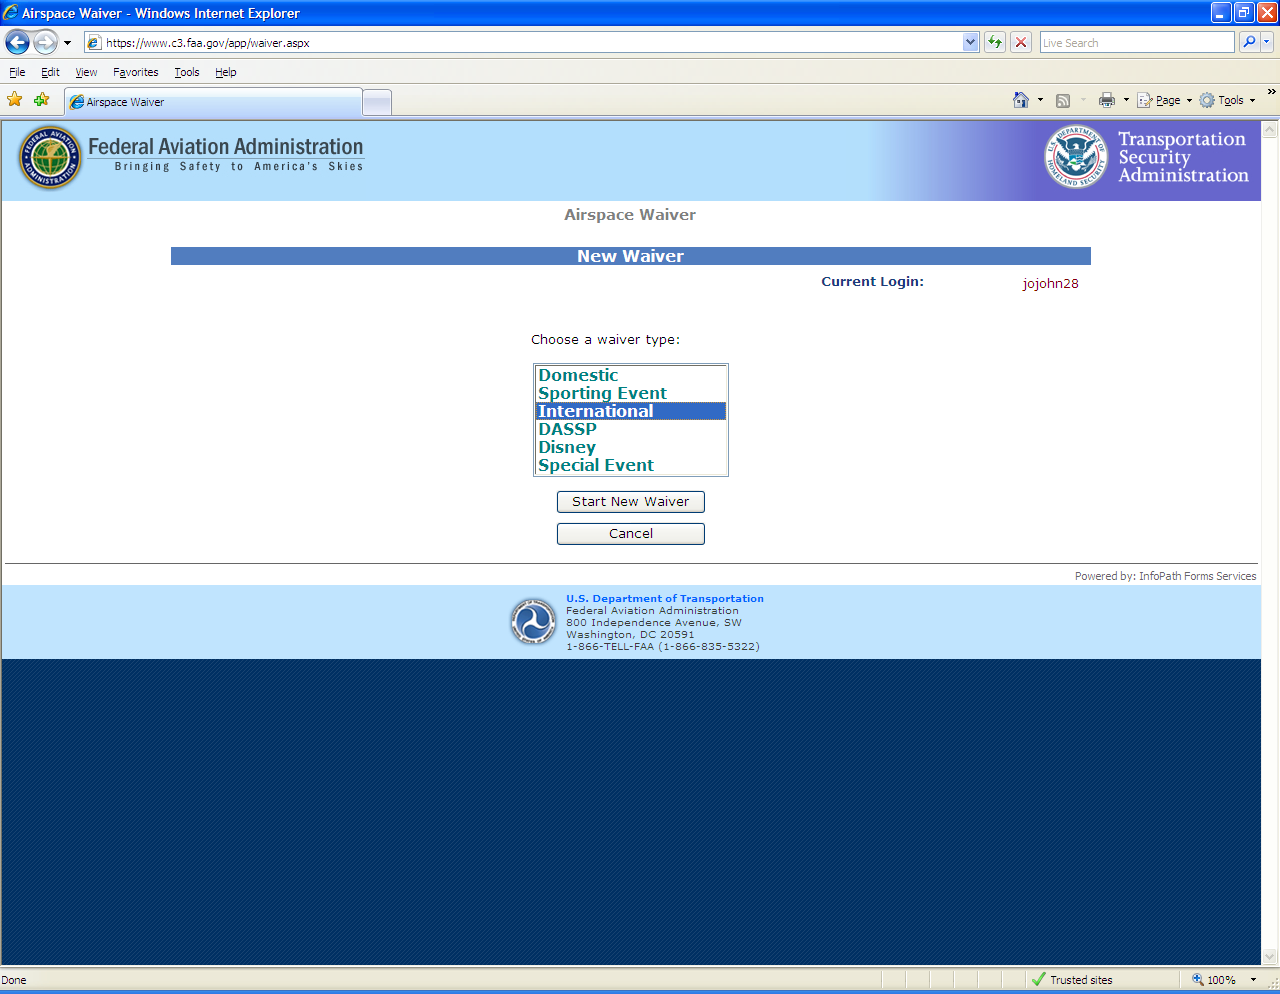Click the Add to Favorites icon
Screen dimensions: 1280x994
click(41, 100)
